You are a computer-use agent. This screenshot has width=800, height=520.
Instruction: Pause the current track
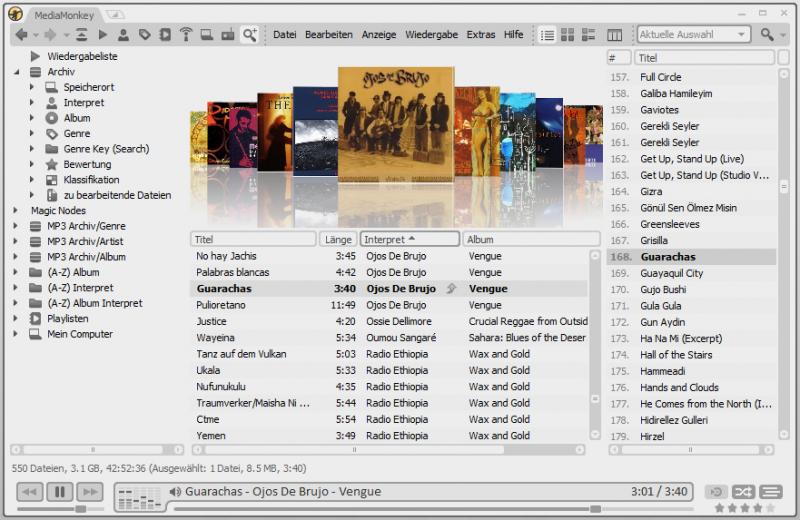(60, 491)
